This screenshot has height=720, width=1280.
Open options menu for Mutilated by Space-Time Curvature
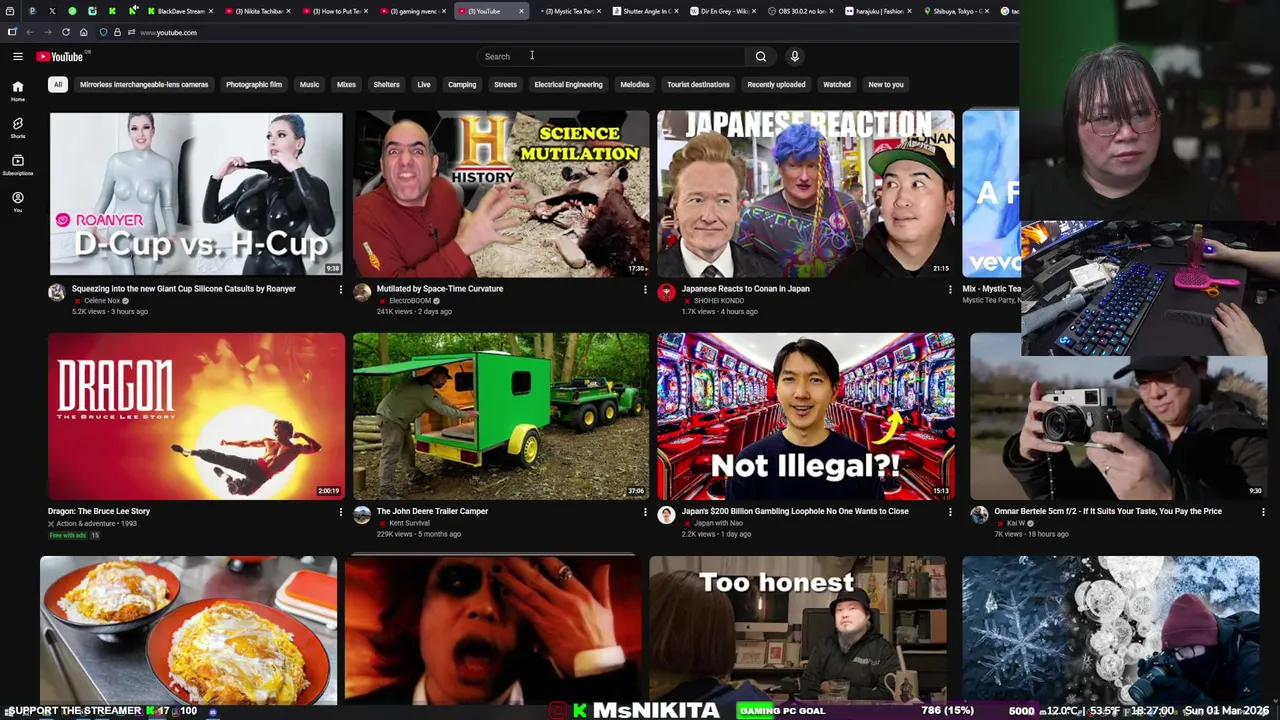(645, 290)
